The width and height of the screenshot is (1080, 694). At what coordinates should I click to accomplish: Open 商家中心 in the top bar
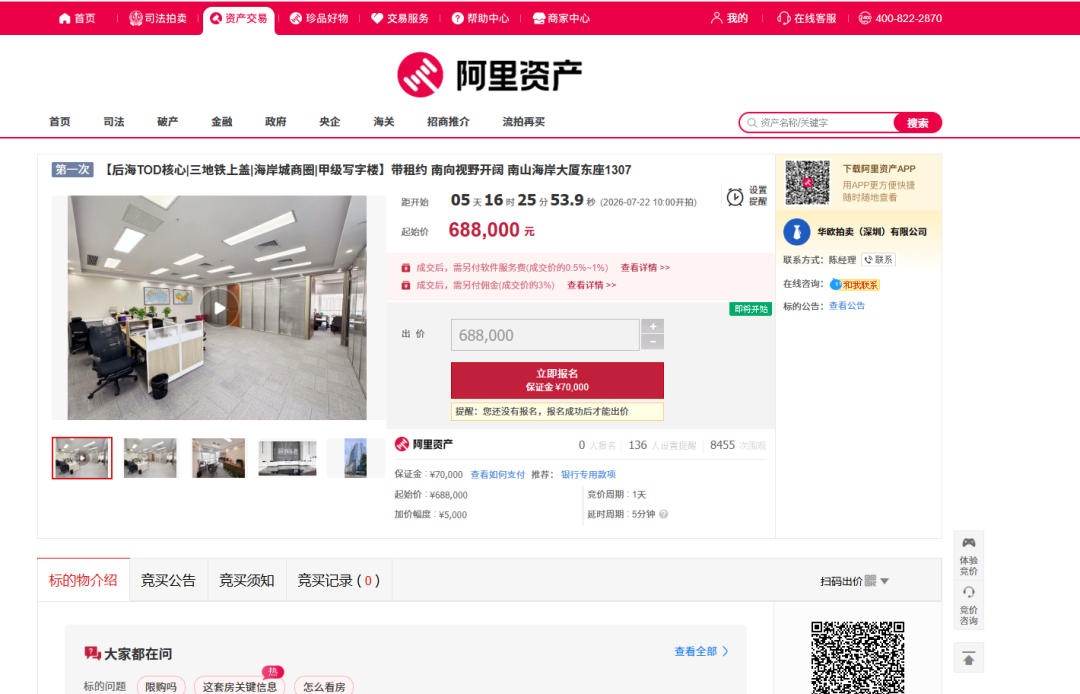pyautogui.click(x=561, y=19)
